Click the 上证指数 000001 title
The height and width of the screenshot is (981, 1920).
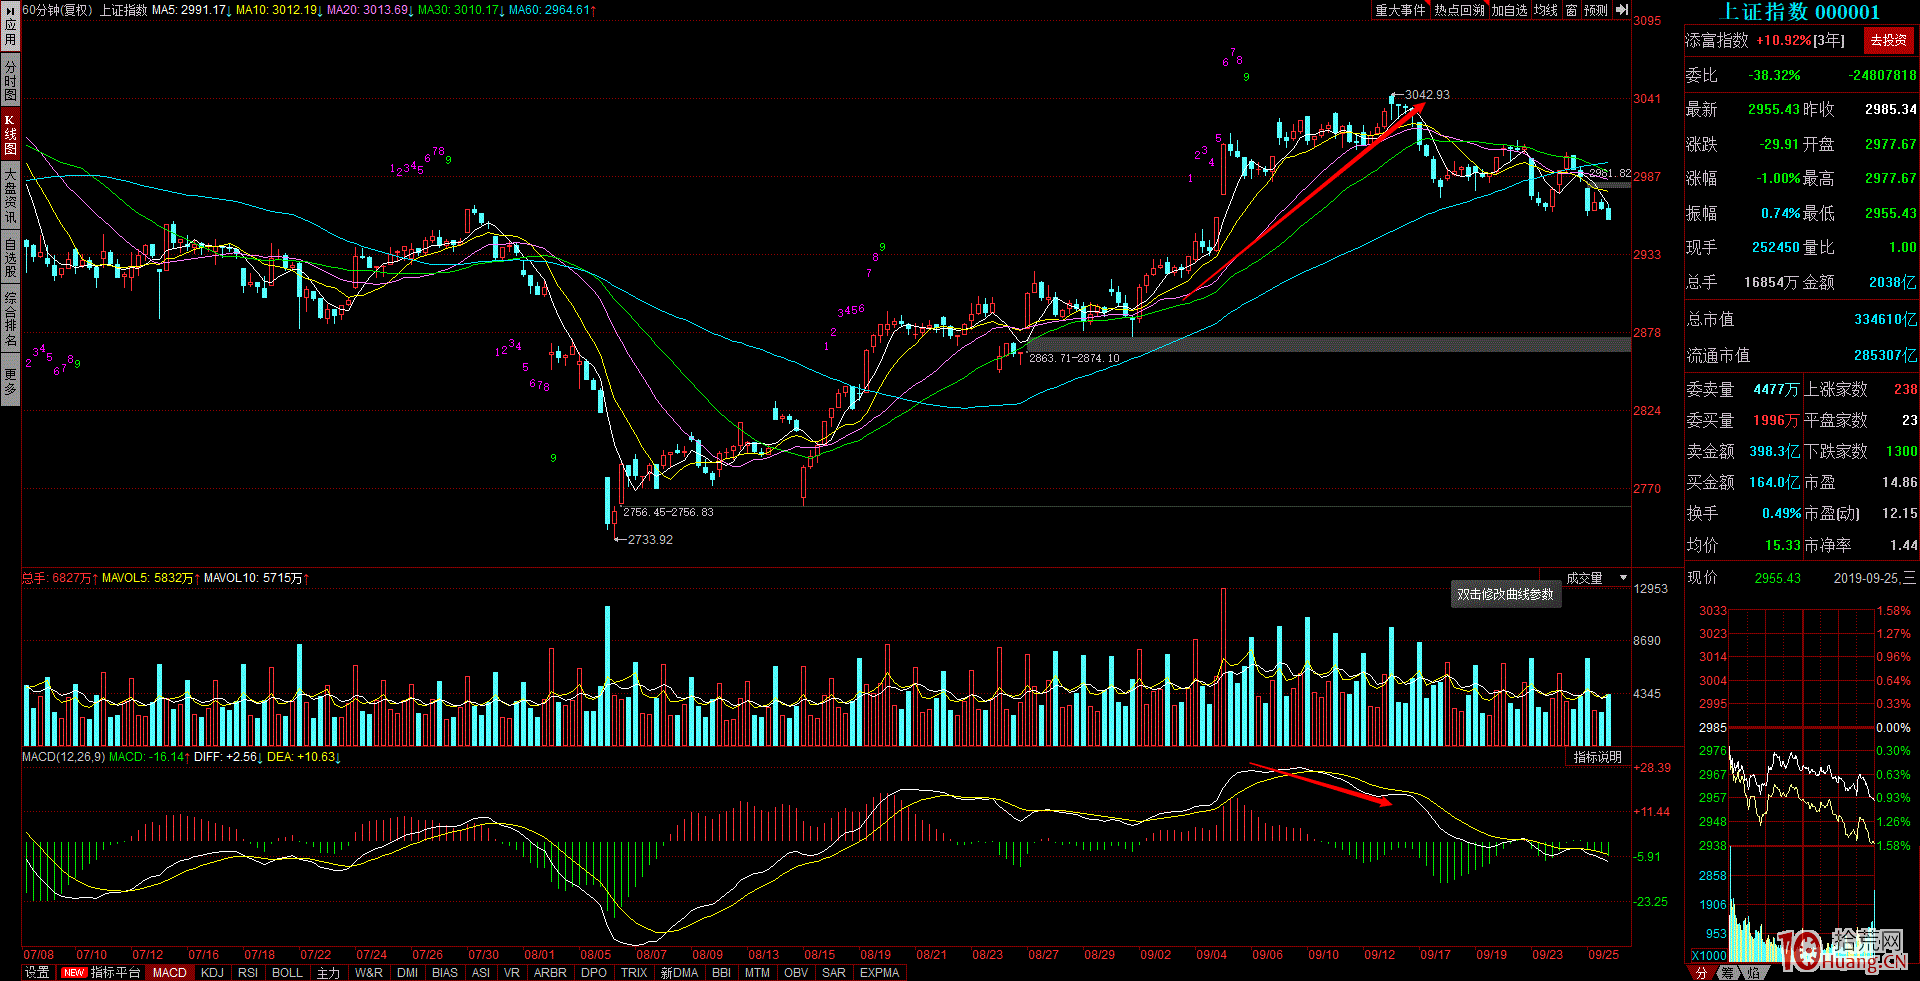[x=1800, y=12]
